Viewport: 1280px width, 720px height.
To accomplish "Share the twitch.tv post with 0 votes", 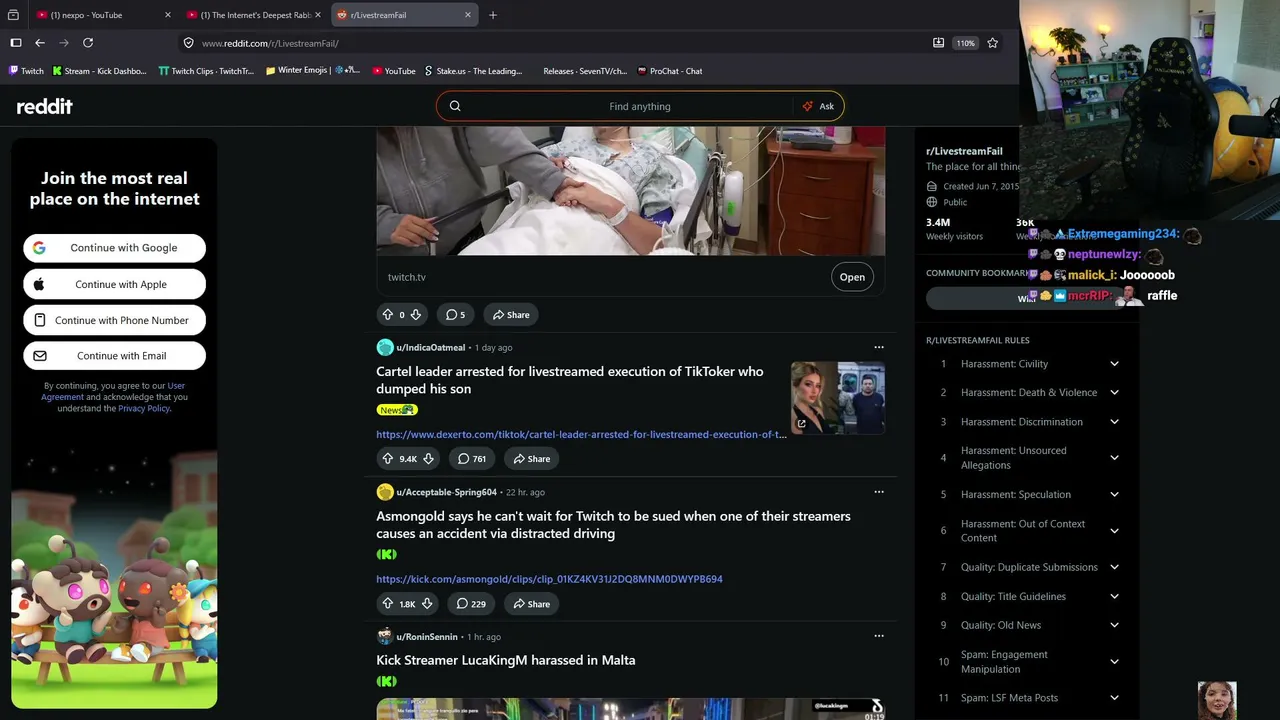I will tap(509, 315).
